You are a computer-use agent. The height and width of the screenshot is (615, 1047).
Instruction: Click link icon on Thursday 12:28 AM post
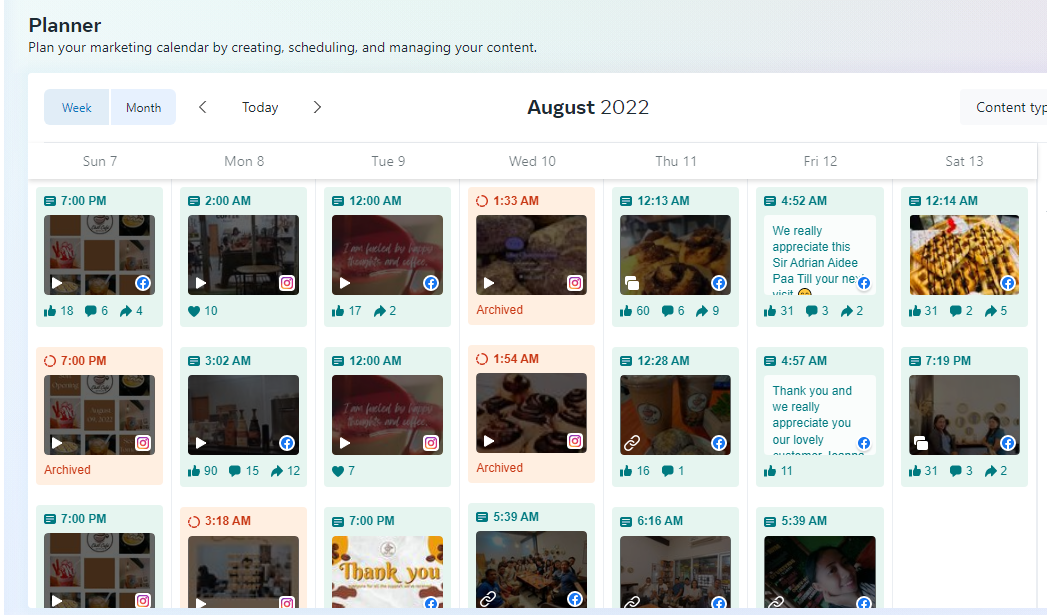coord(632,443)
